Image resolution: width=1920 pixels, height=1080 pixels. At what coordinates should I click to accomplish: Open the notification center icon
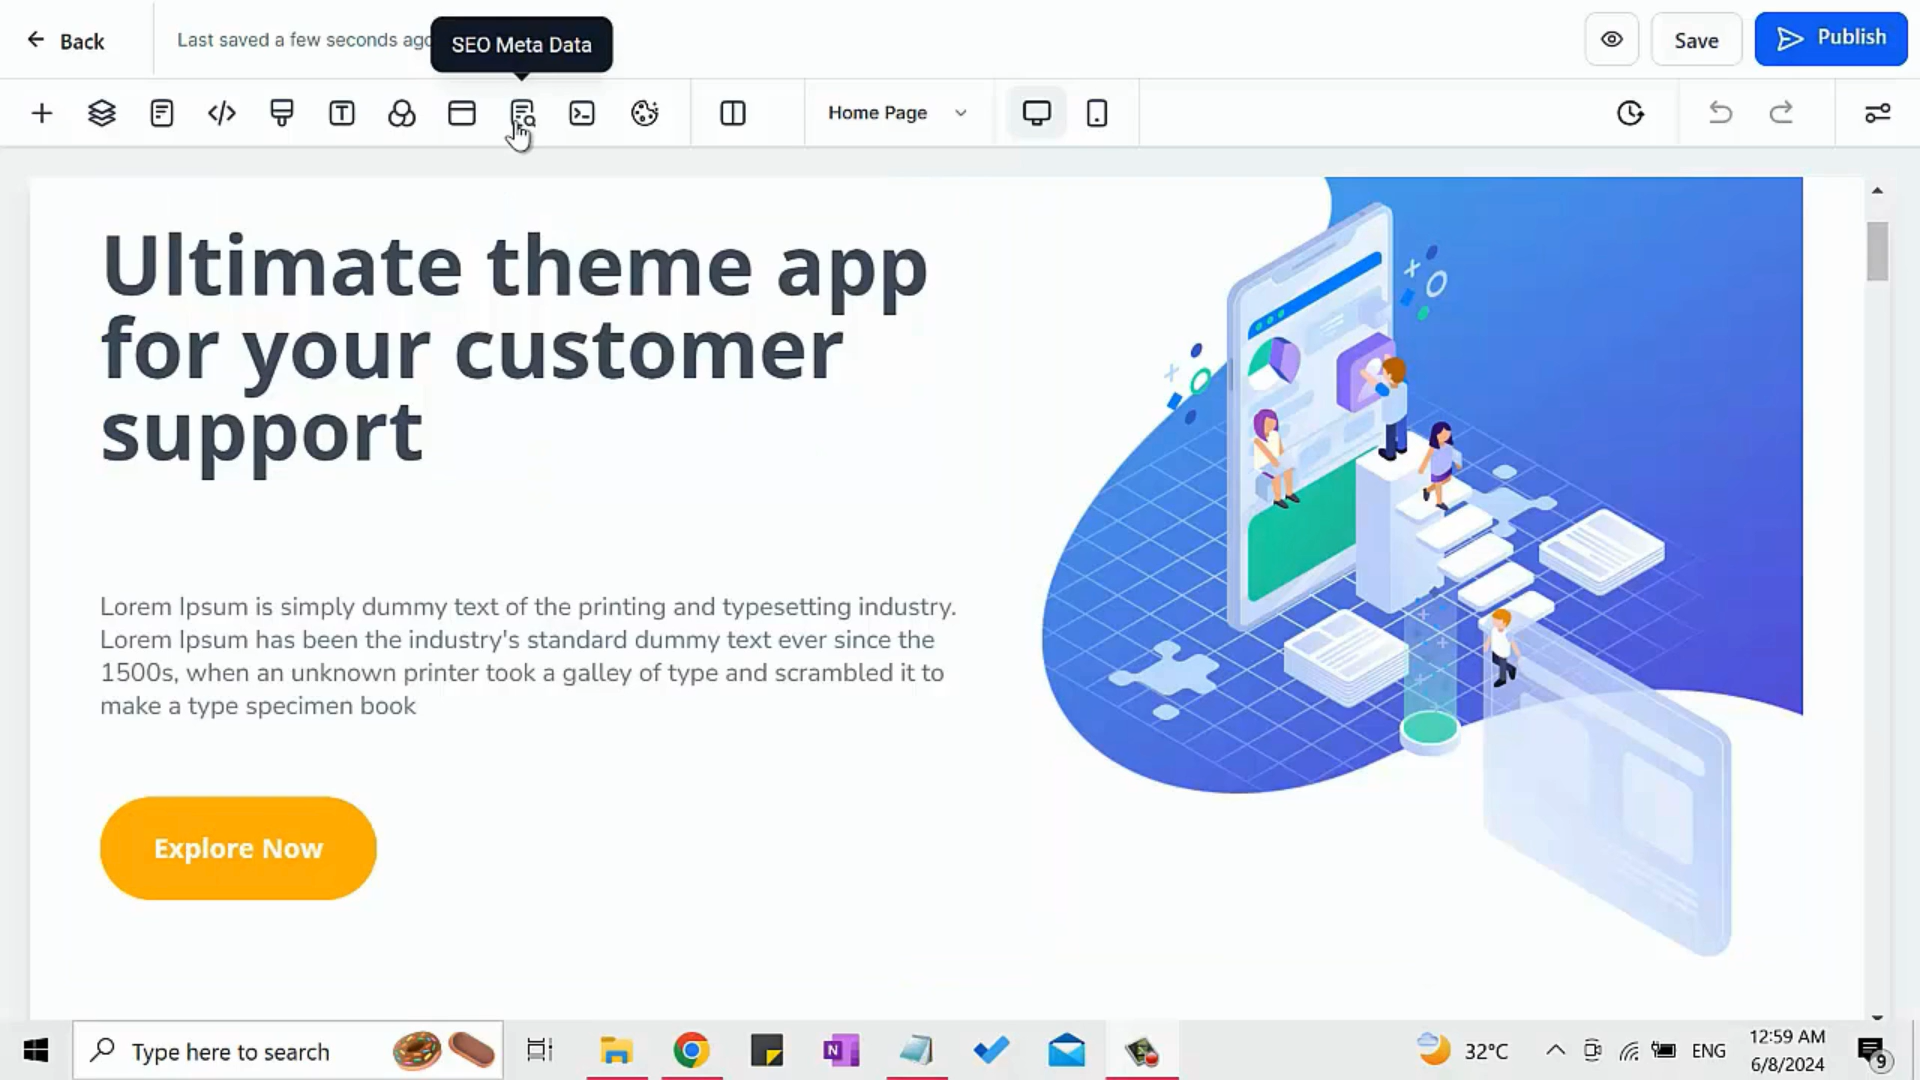[x=1872, y=1052]
